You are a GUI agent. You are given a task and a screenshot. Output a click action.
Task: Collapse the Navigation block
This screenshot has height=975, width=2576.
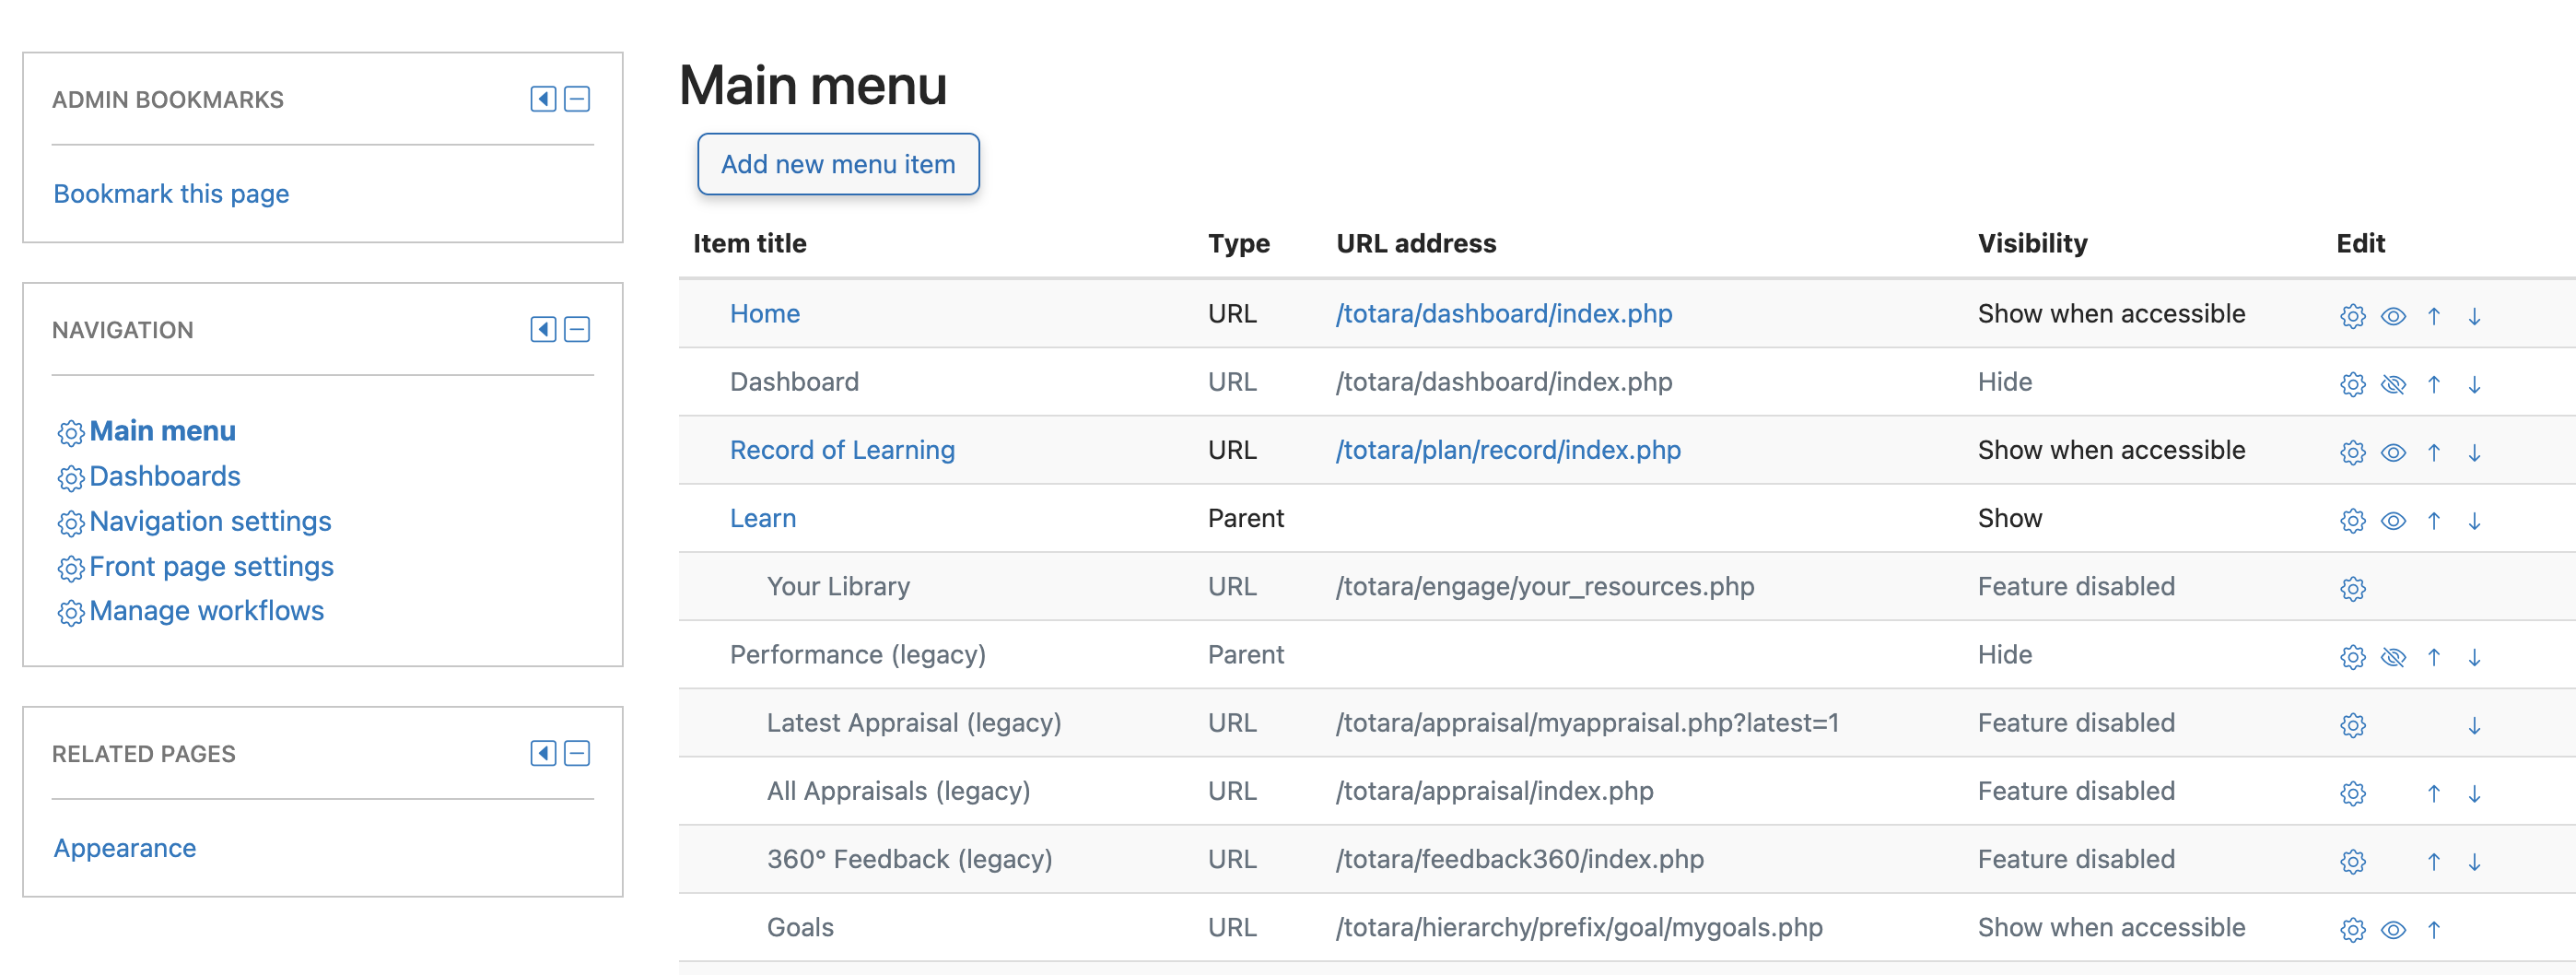577,329
